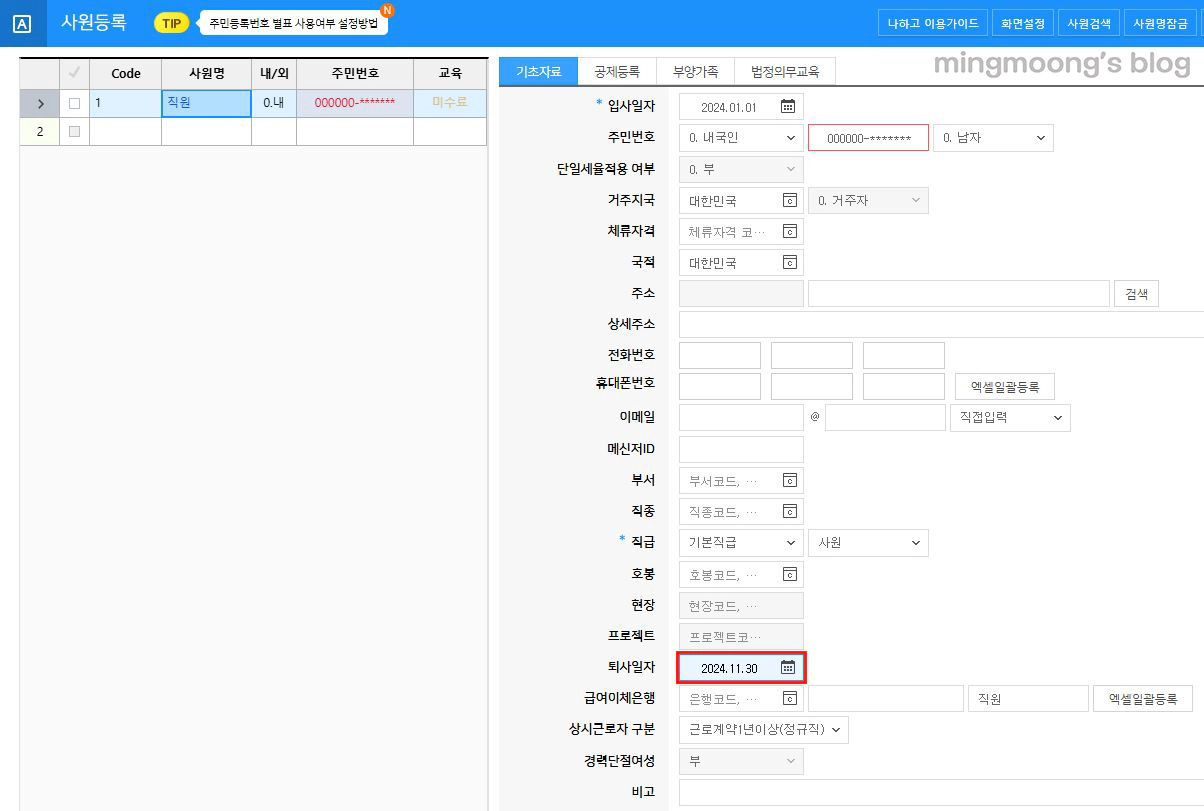Open the 입사일자 calendar picker

point(787,106)
